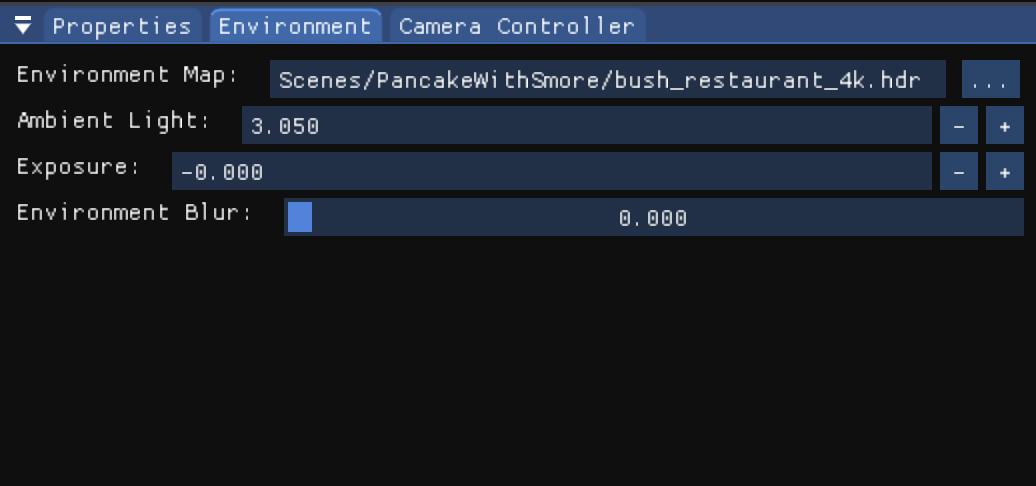Image resolution: width=1036 pixels, height=486 pixels.
Task: Click the "Exposure:" label
Action: pyautogui.click(x=79, y=167)
